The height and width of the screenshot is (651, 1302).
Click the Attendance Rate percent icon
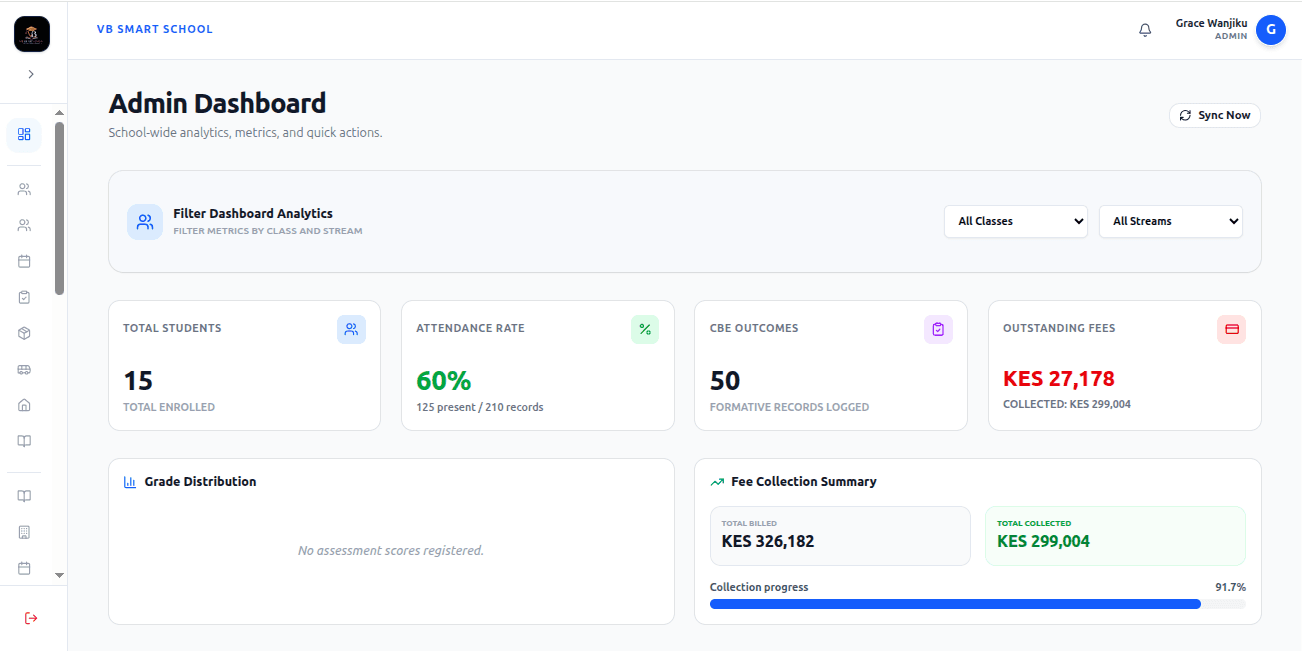(645, 329)
